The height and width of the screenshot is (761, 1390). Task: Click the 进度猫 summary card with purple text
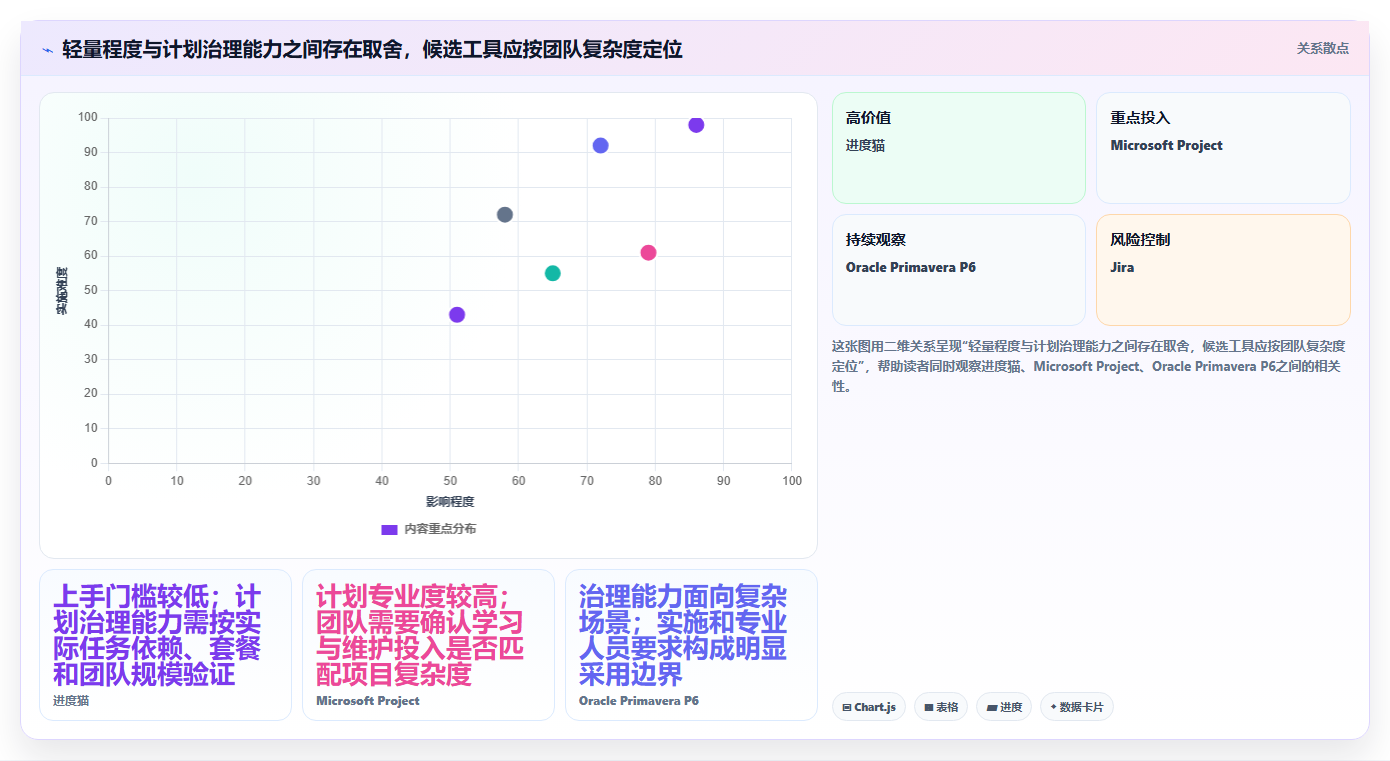(x=165, y=645)
